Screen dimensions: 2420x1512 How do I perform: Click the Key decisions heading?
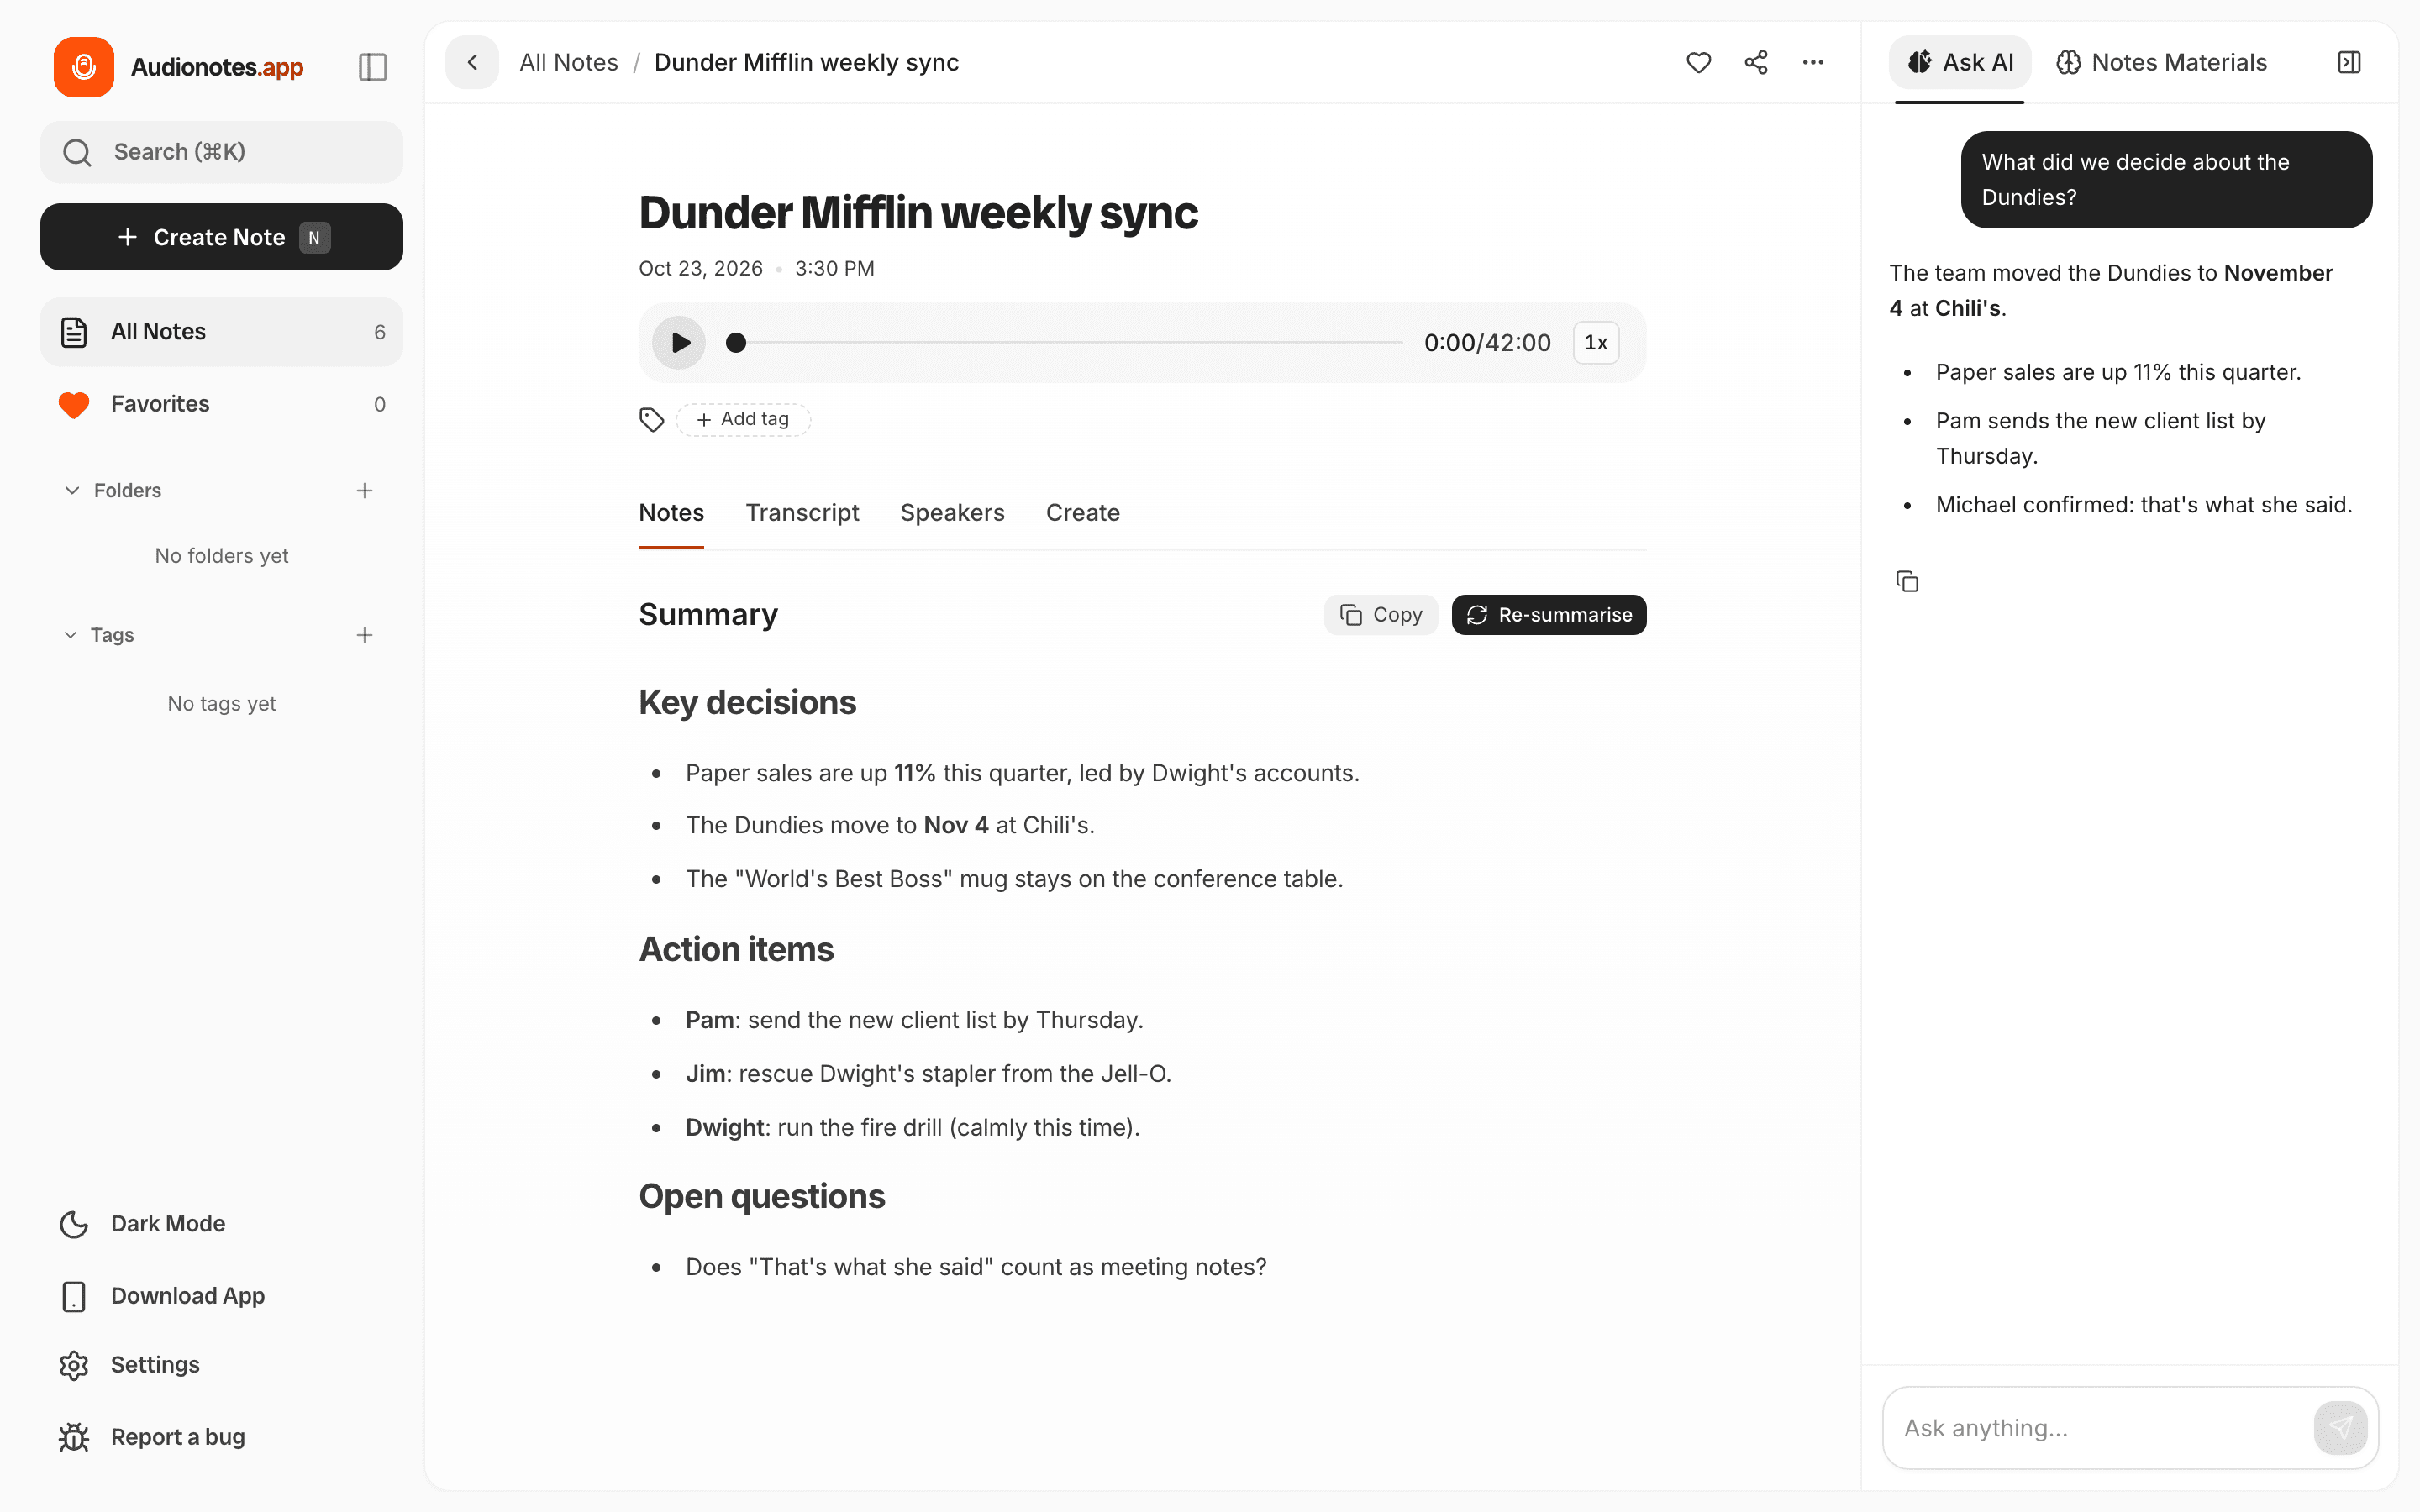[x=747, y=702]
